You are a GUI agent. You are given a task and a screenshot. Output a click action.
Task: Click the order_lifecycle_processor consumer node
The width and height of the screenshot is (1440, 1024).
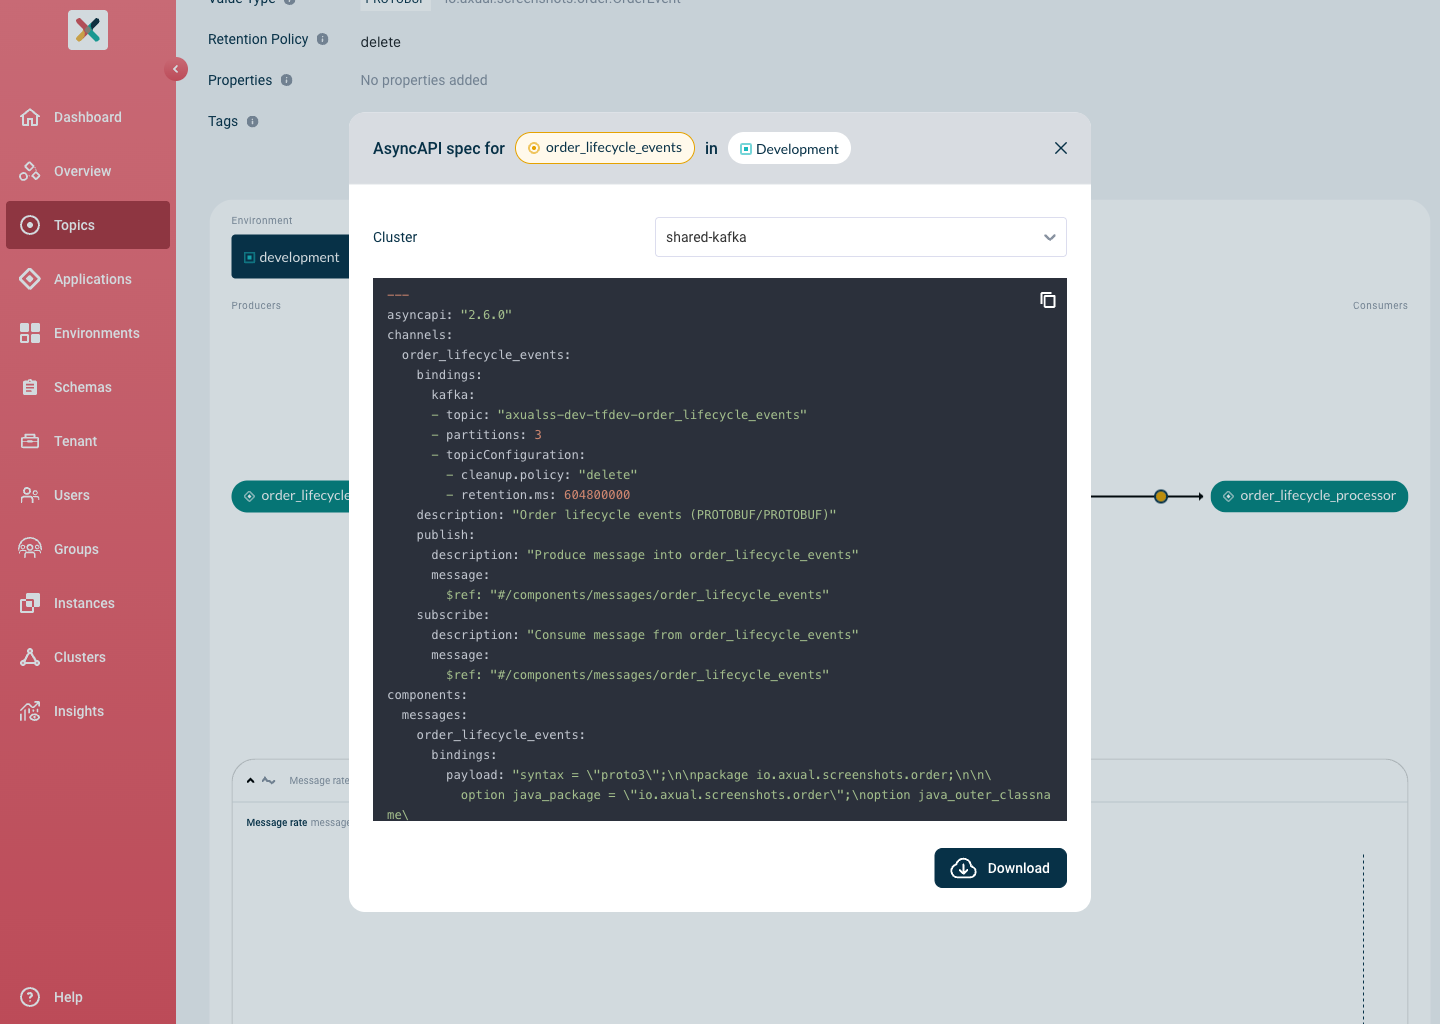pos(1309,496)
